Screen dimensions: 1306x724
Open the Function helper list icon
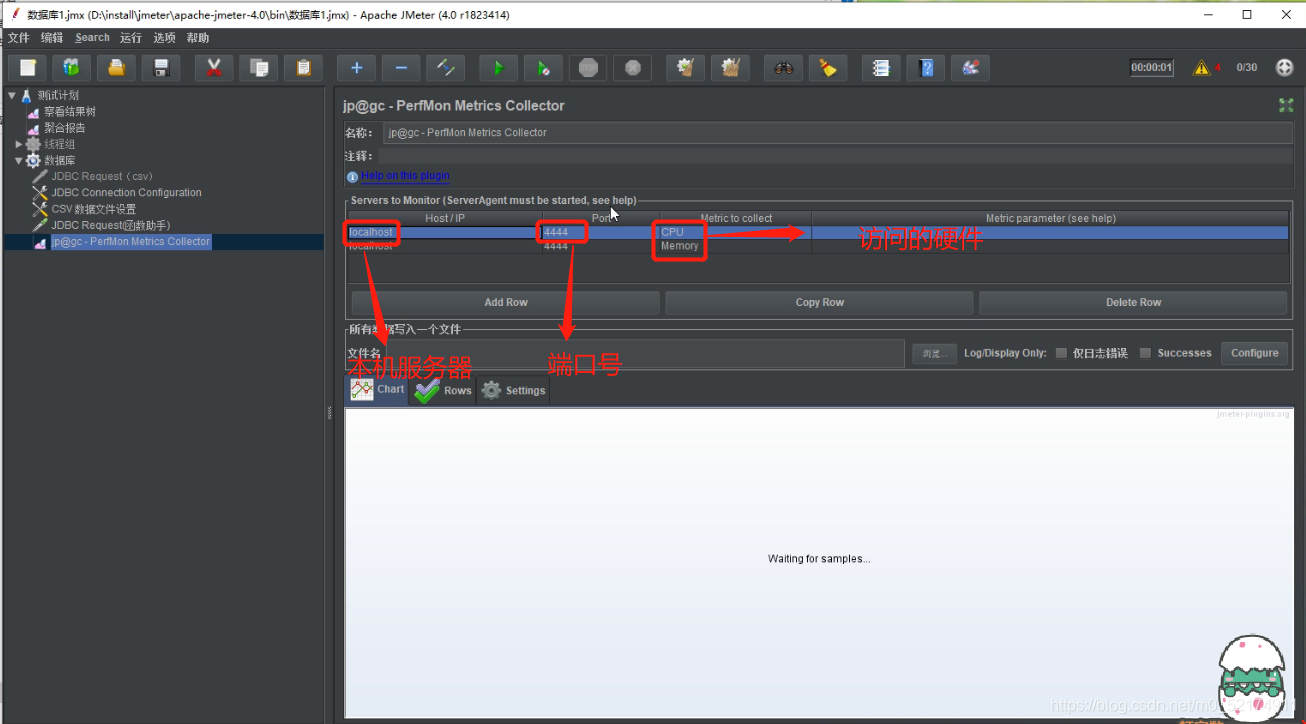(x=881, y=68)
